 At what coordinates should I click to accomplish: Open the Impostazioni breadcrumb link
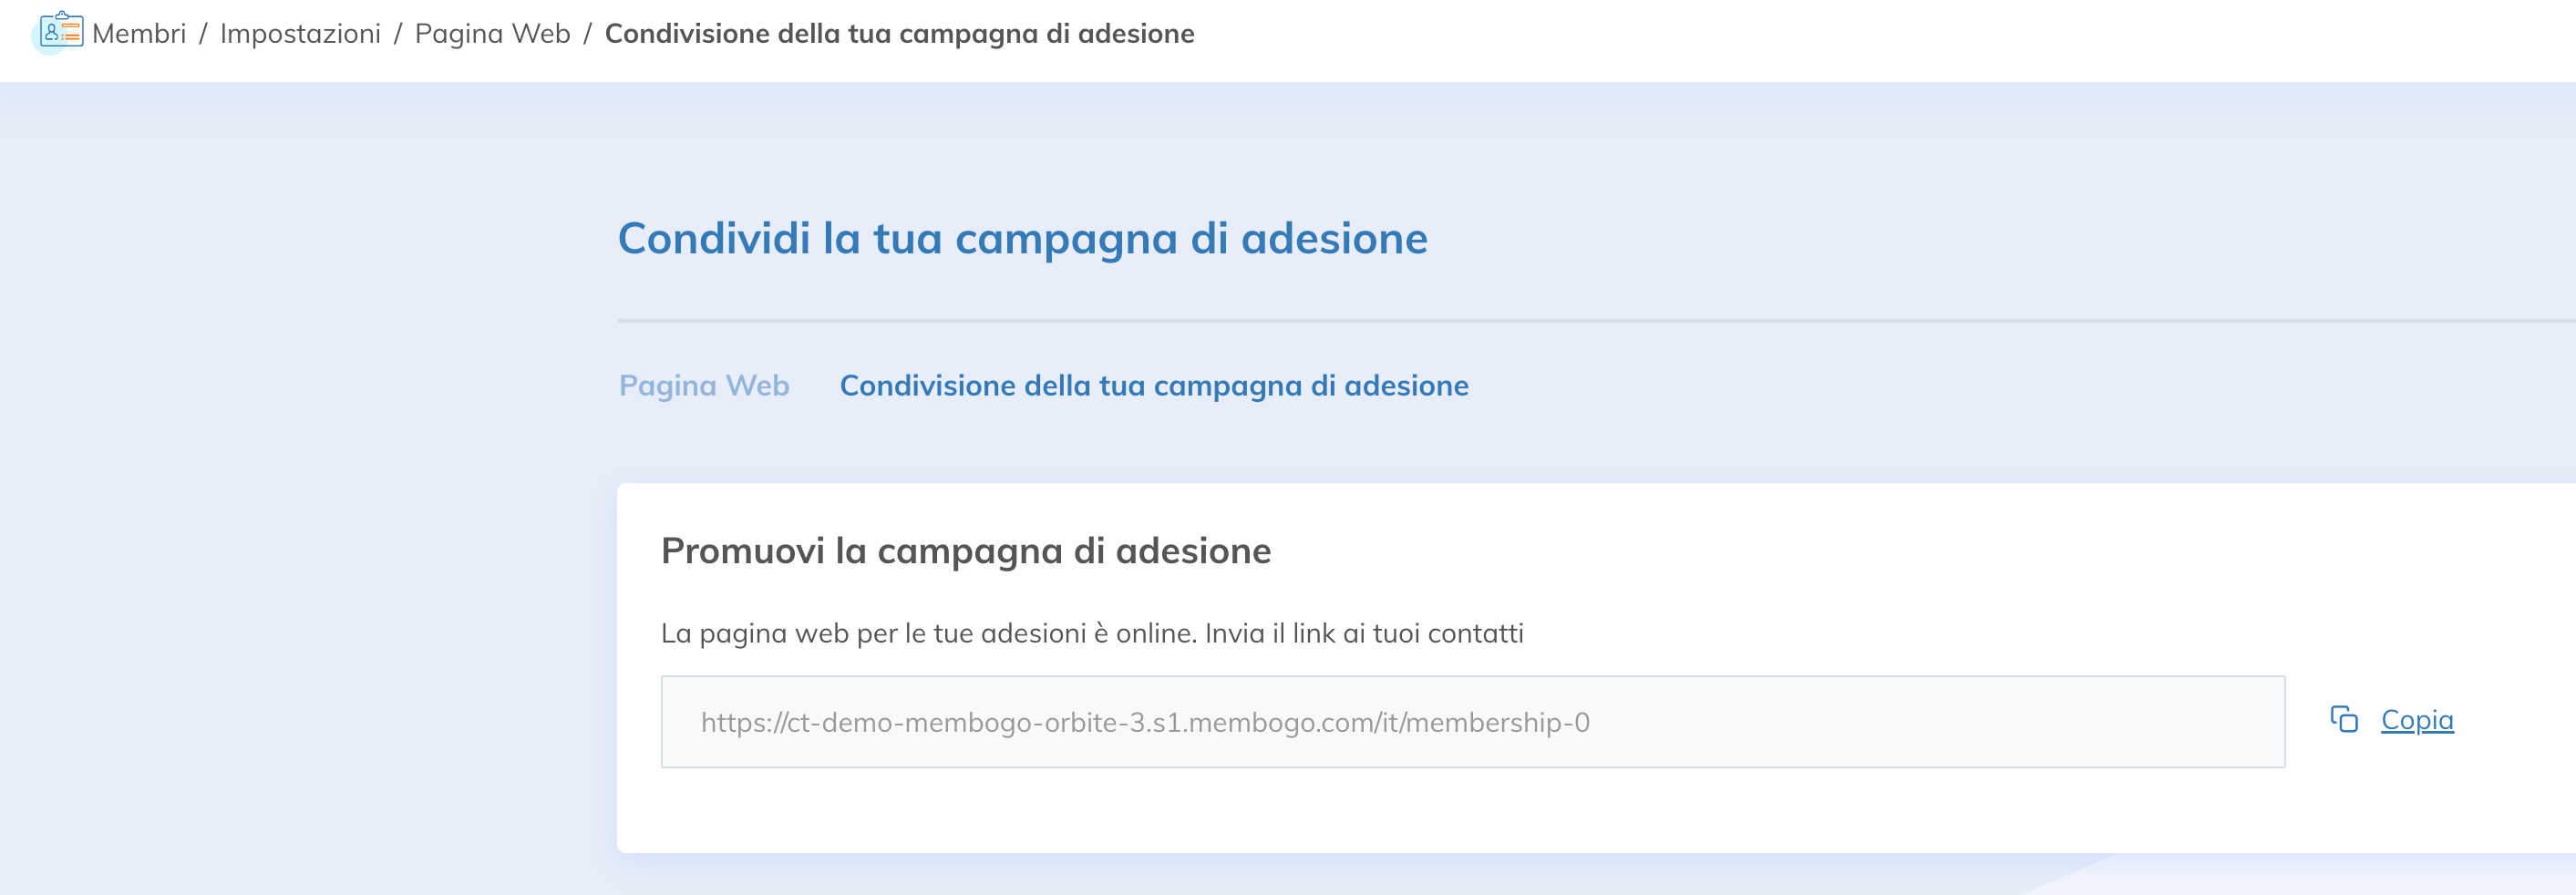tap(300, 34)
